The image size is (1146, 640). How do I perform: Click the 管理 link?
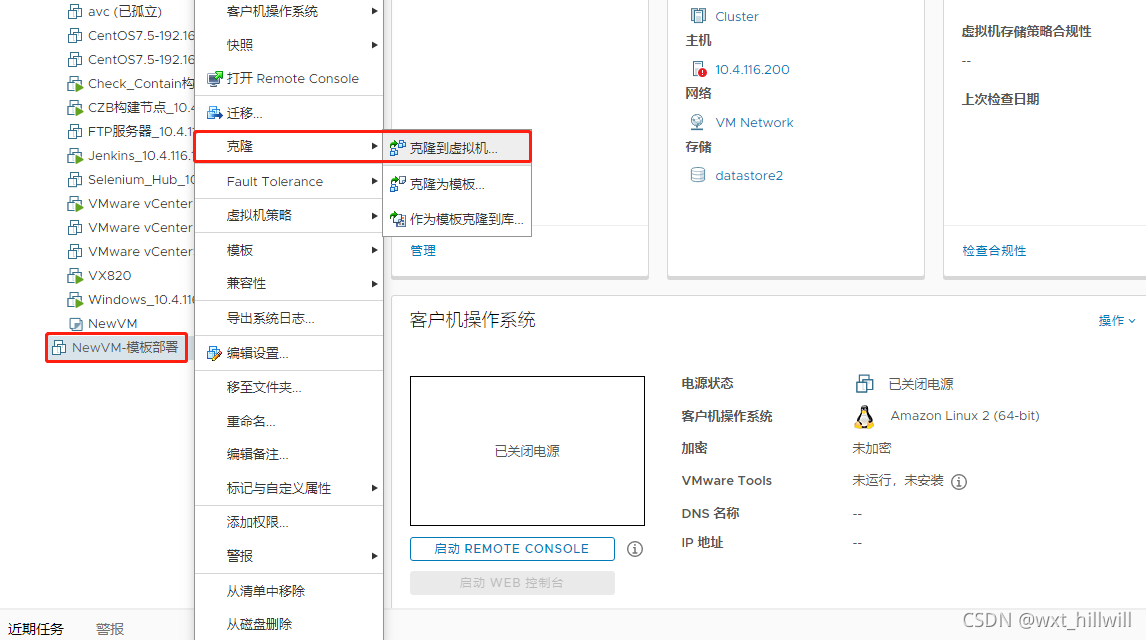click(x=422, y=251)
